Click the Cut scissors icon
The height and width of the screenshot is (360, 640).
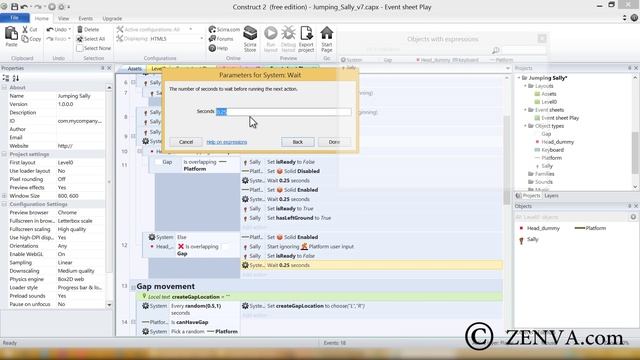click(x=25, y=29)
